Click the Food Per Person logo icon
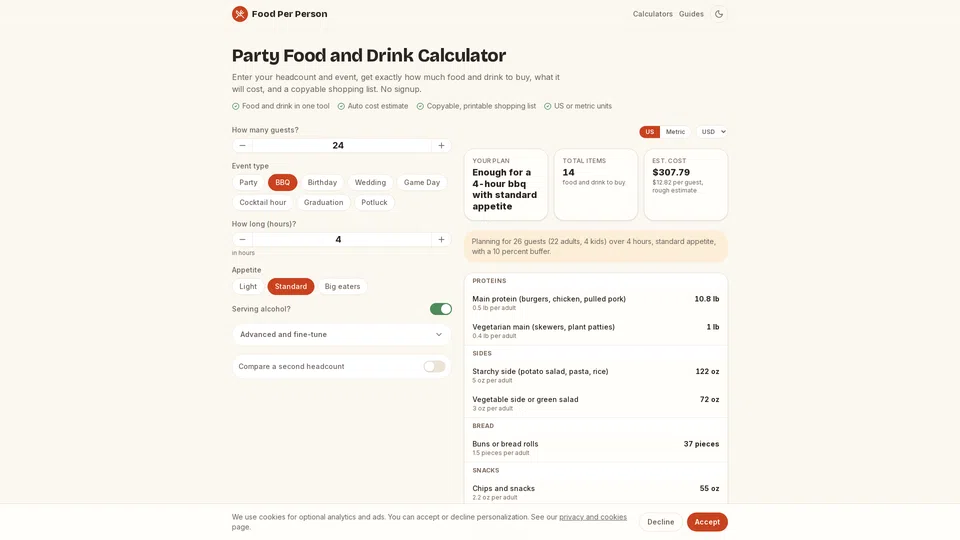 click(239, 13)
